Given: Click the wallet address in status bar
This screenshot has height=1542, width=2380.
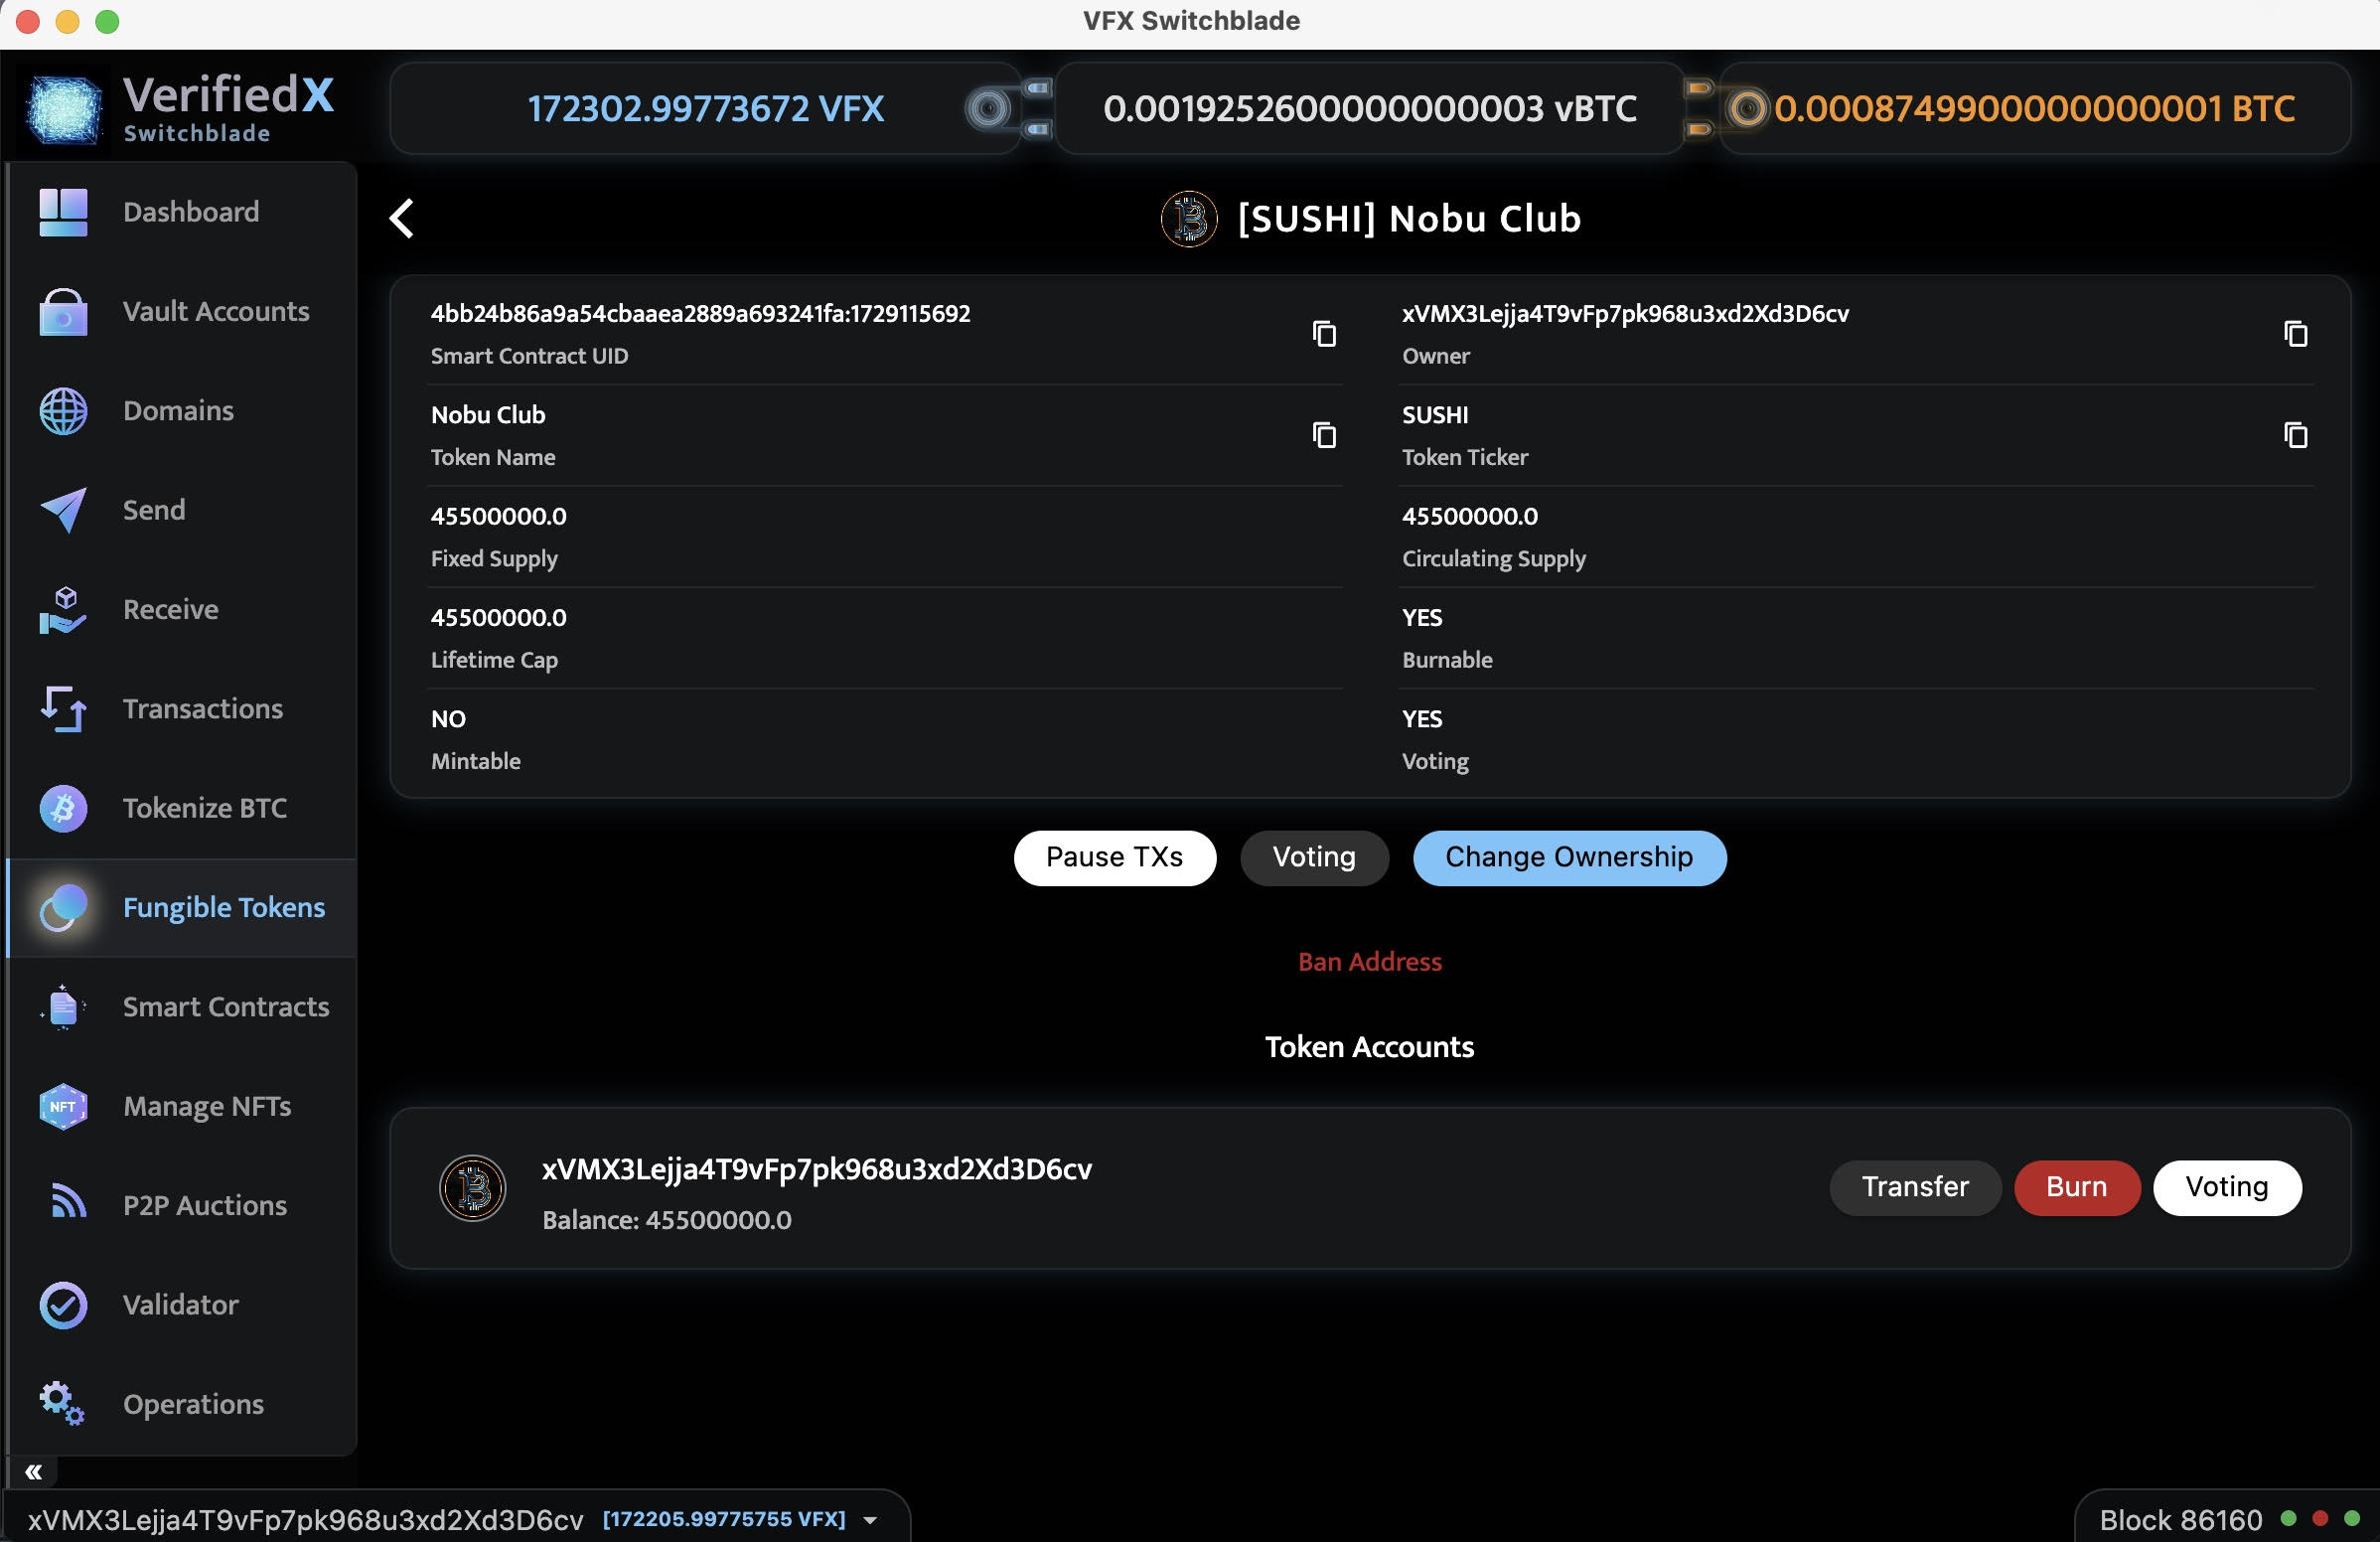Looking at the screenshot, I should click(305, 1521).
